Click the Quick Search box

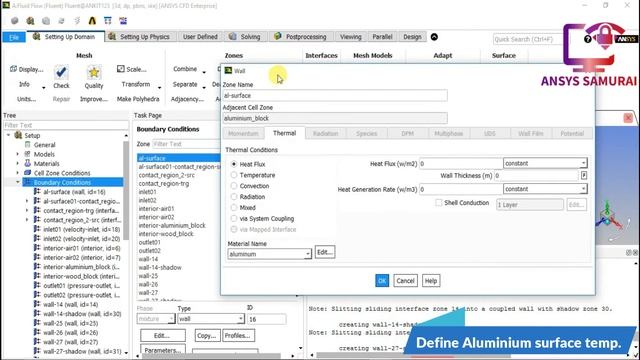coord(527,39)
